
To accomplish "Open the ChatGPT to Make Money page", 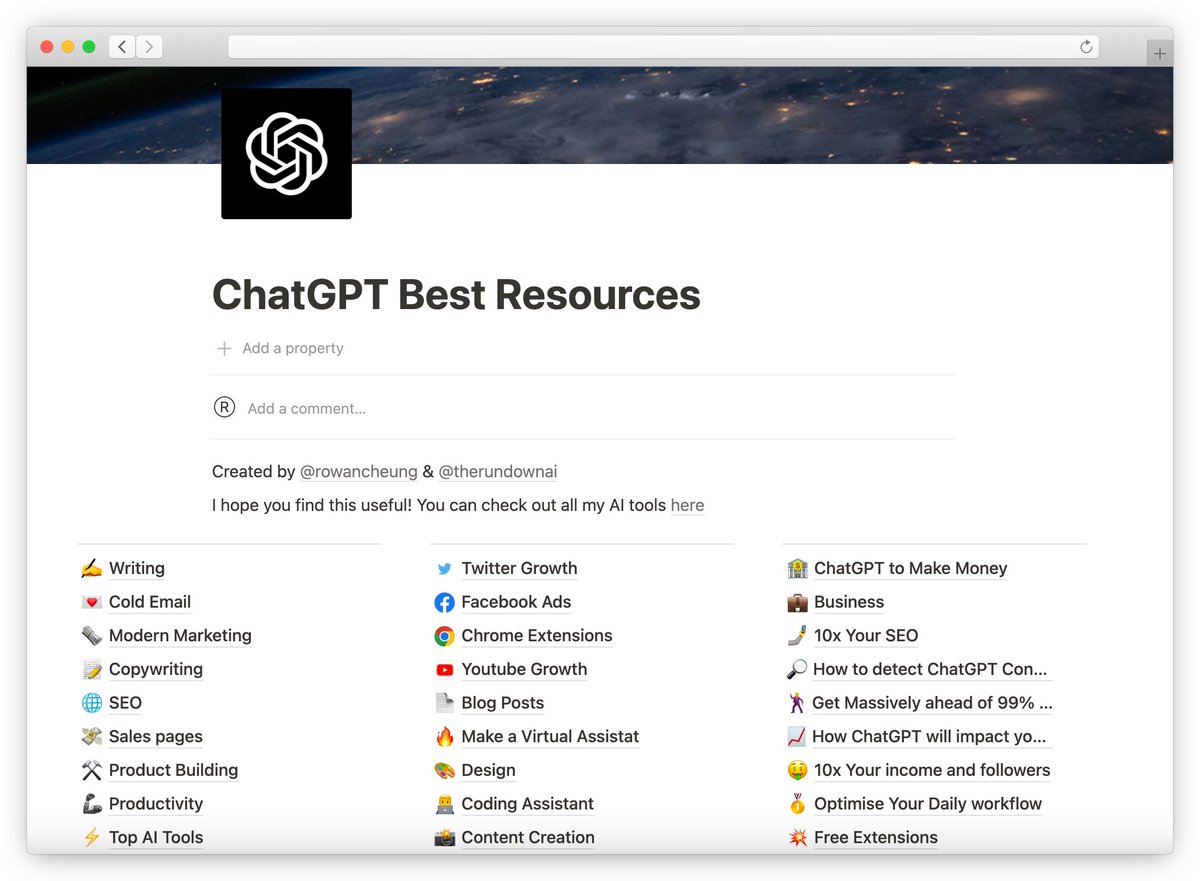I will click(910, 568).
